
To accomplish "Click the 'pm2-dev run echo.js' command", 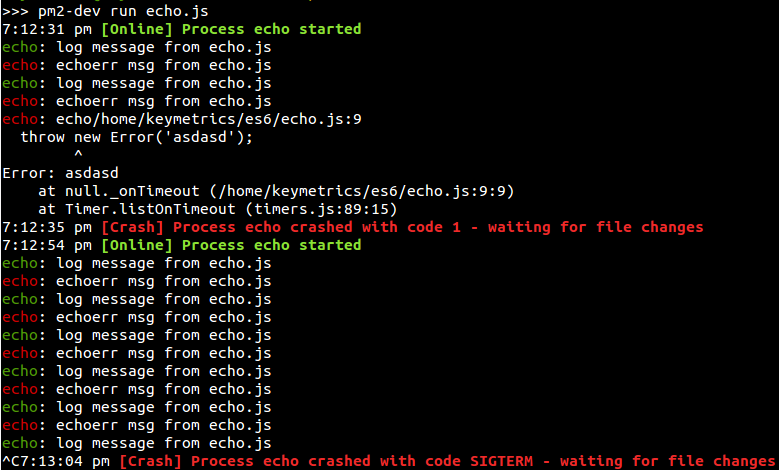I will click(123, 11).
